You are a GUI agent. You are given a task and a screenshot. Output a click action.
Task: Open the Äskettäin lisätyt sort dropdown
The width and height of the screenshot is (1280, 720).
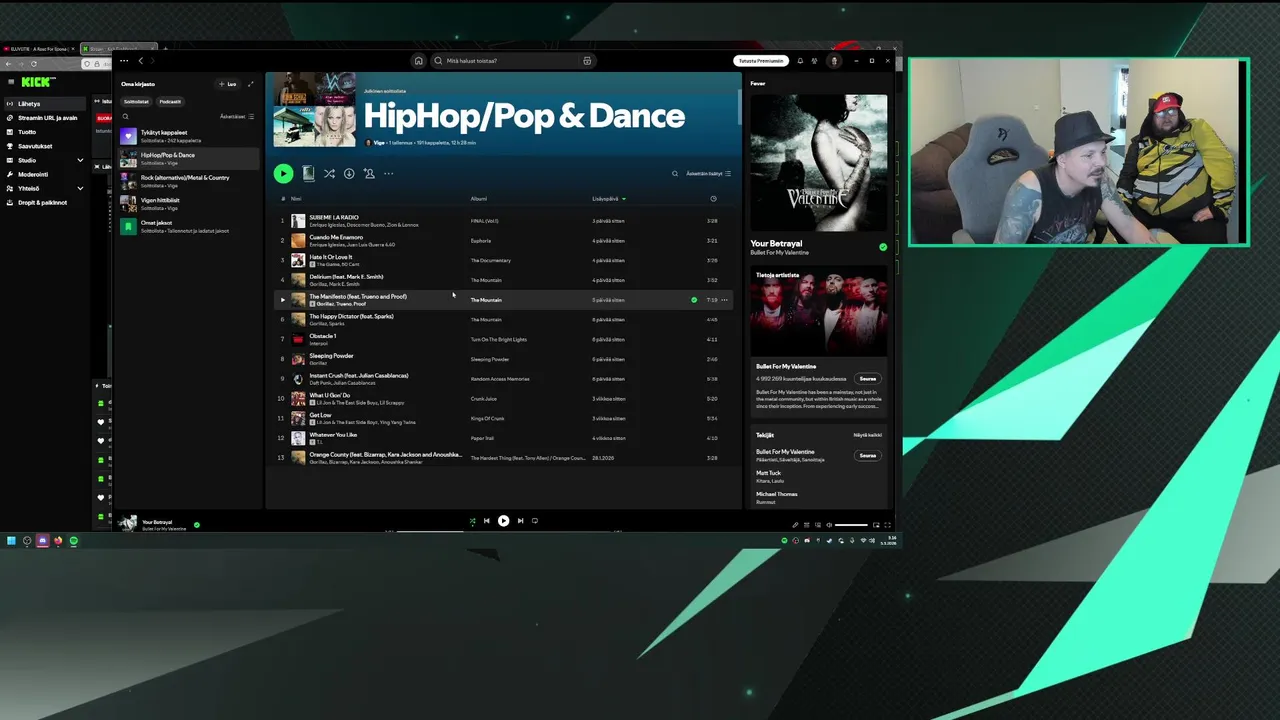click(708, 173)
